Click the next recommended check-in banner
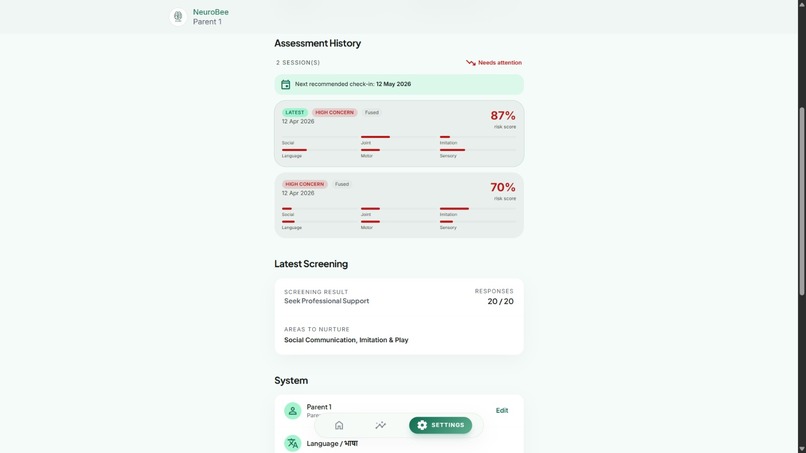The width and height of the screenshot is (806, 453). click(399, 84)
